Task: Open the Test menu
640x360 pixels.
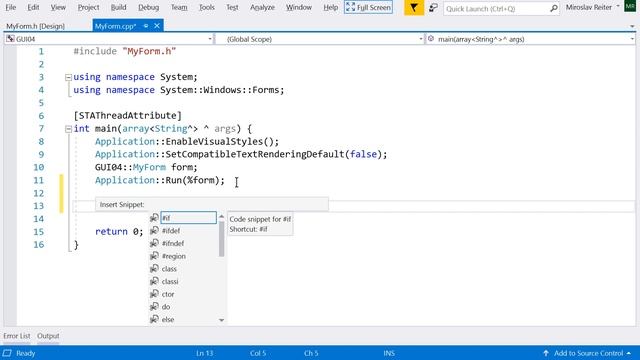Action: tap(232, 7)
